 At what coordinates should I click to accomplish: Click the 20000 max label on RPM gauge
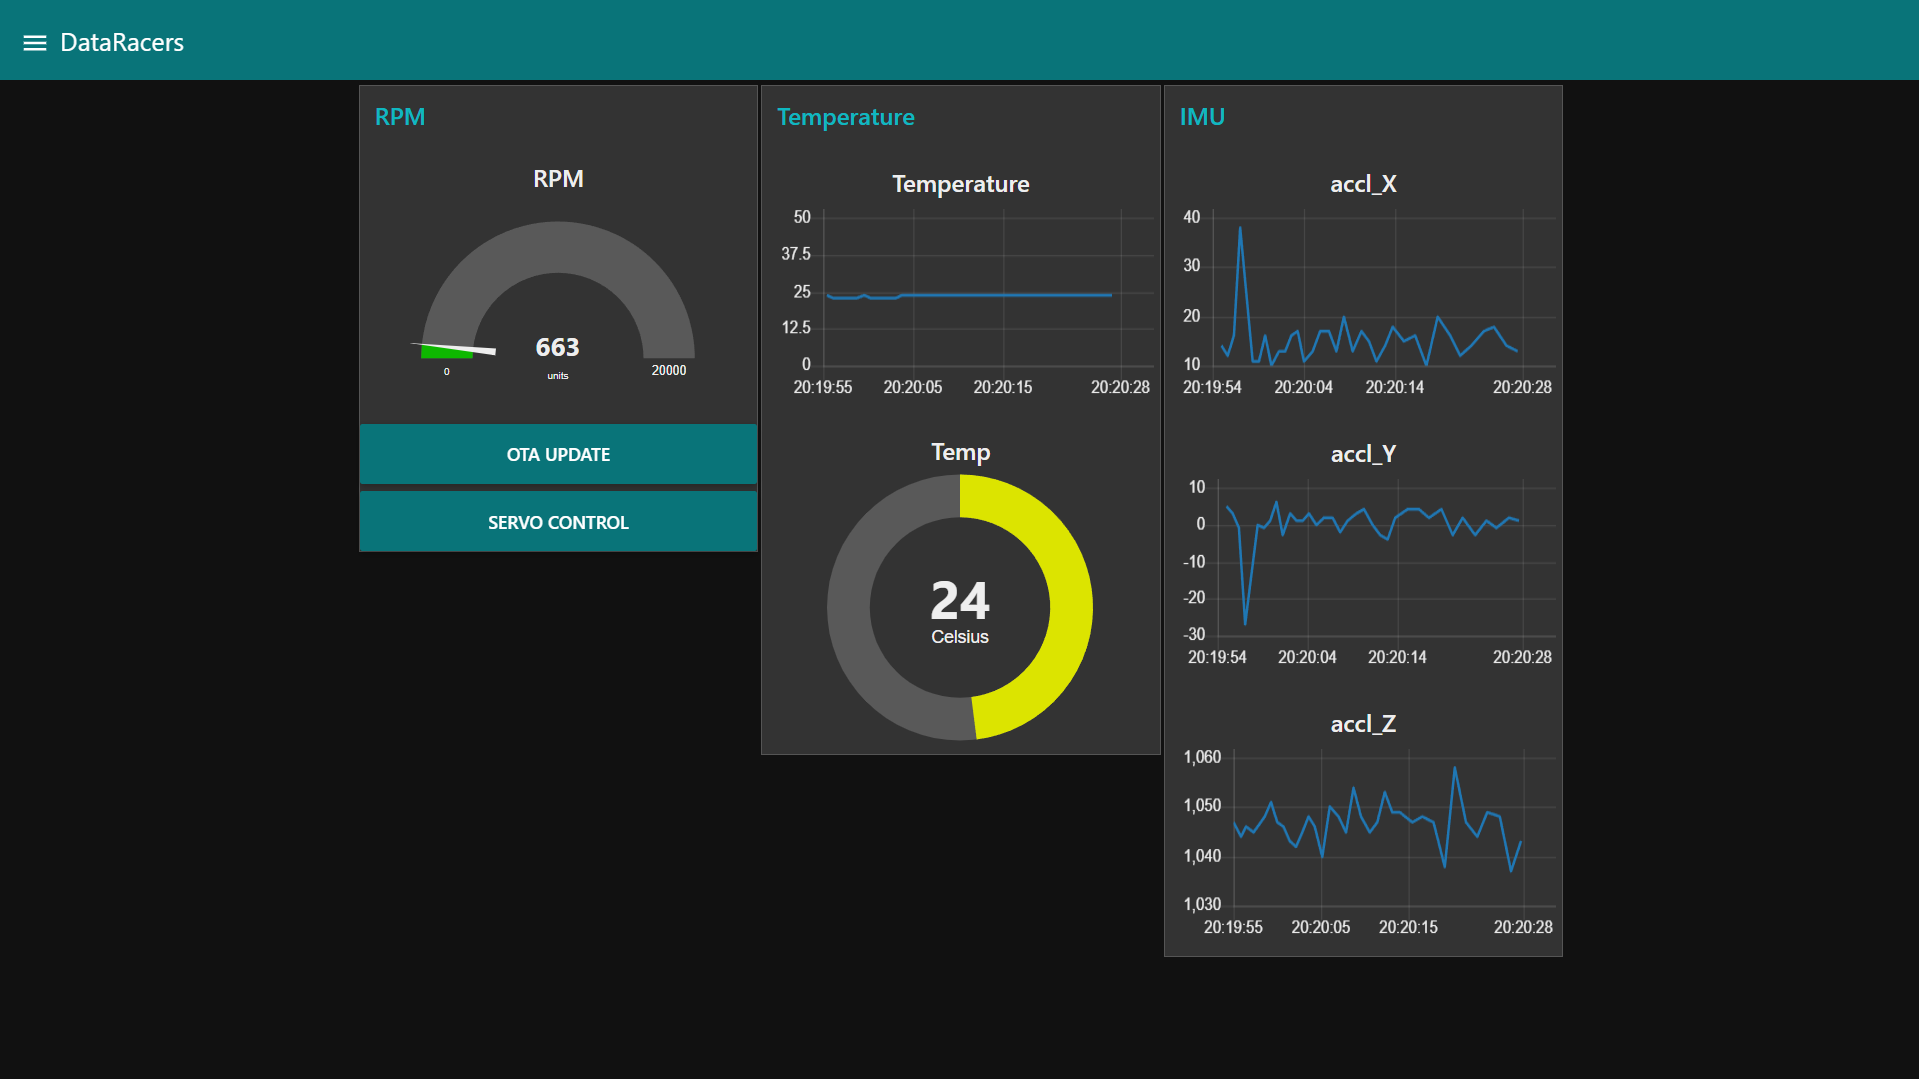click(669, 370)
